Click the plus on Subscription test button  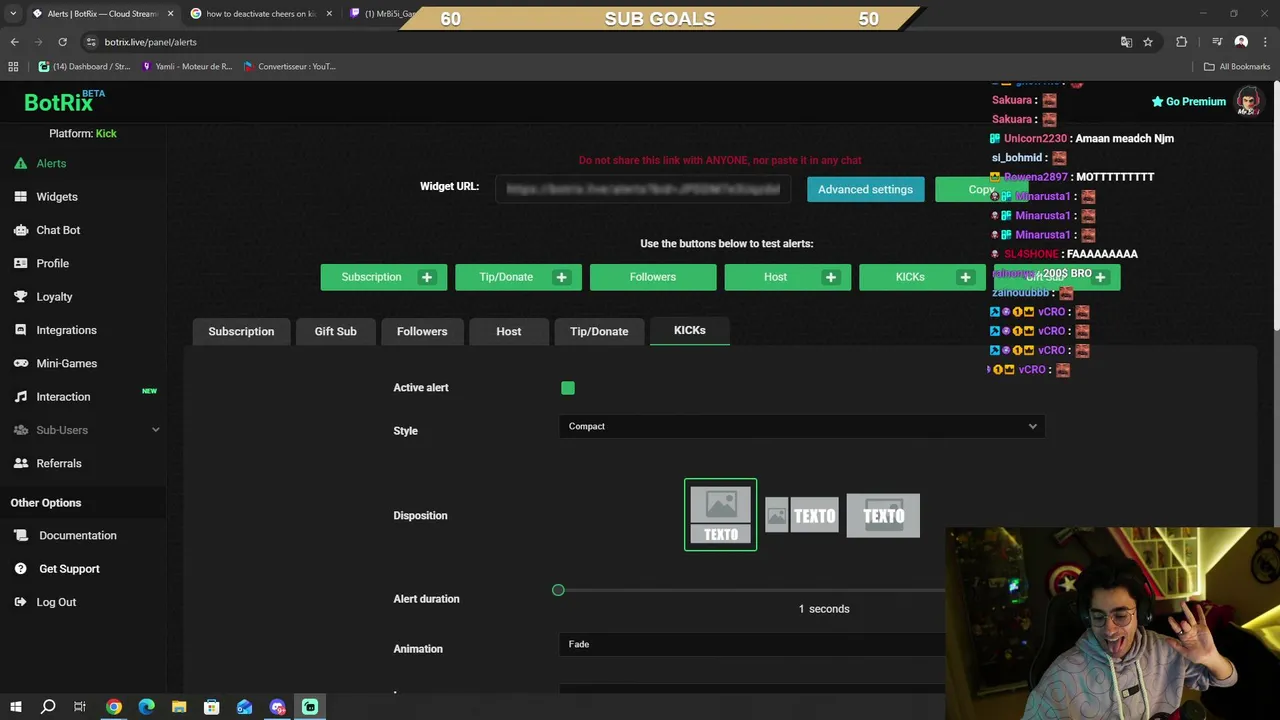pyautogui.click(x=427, y=277)
